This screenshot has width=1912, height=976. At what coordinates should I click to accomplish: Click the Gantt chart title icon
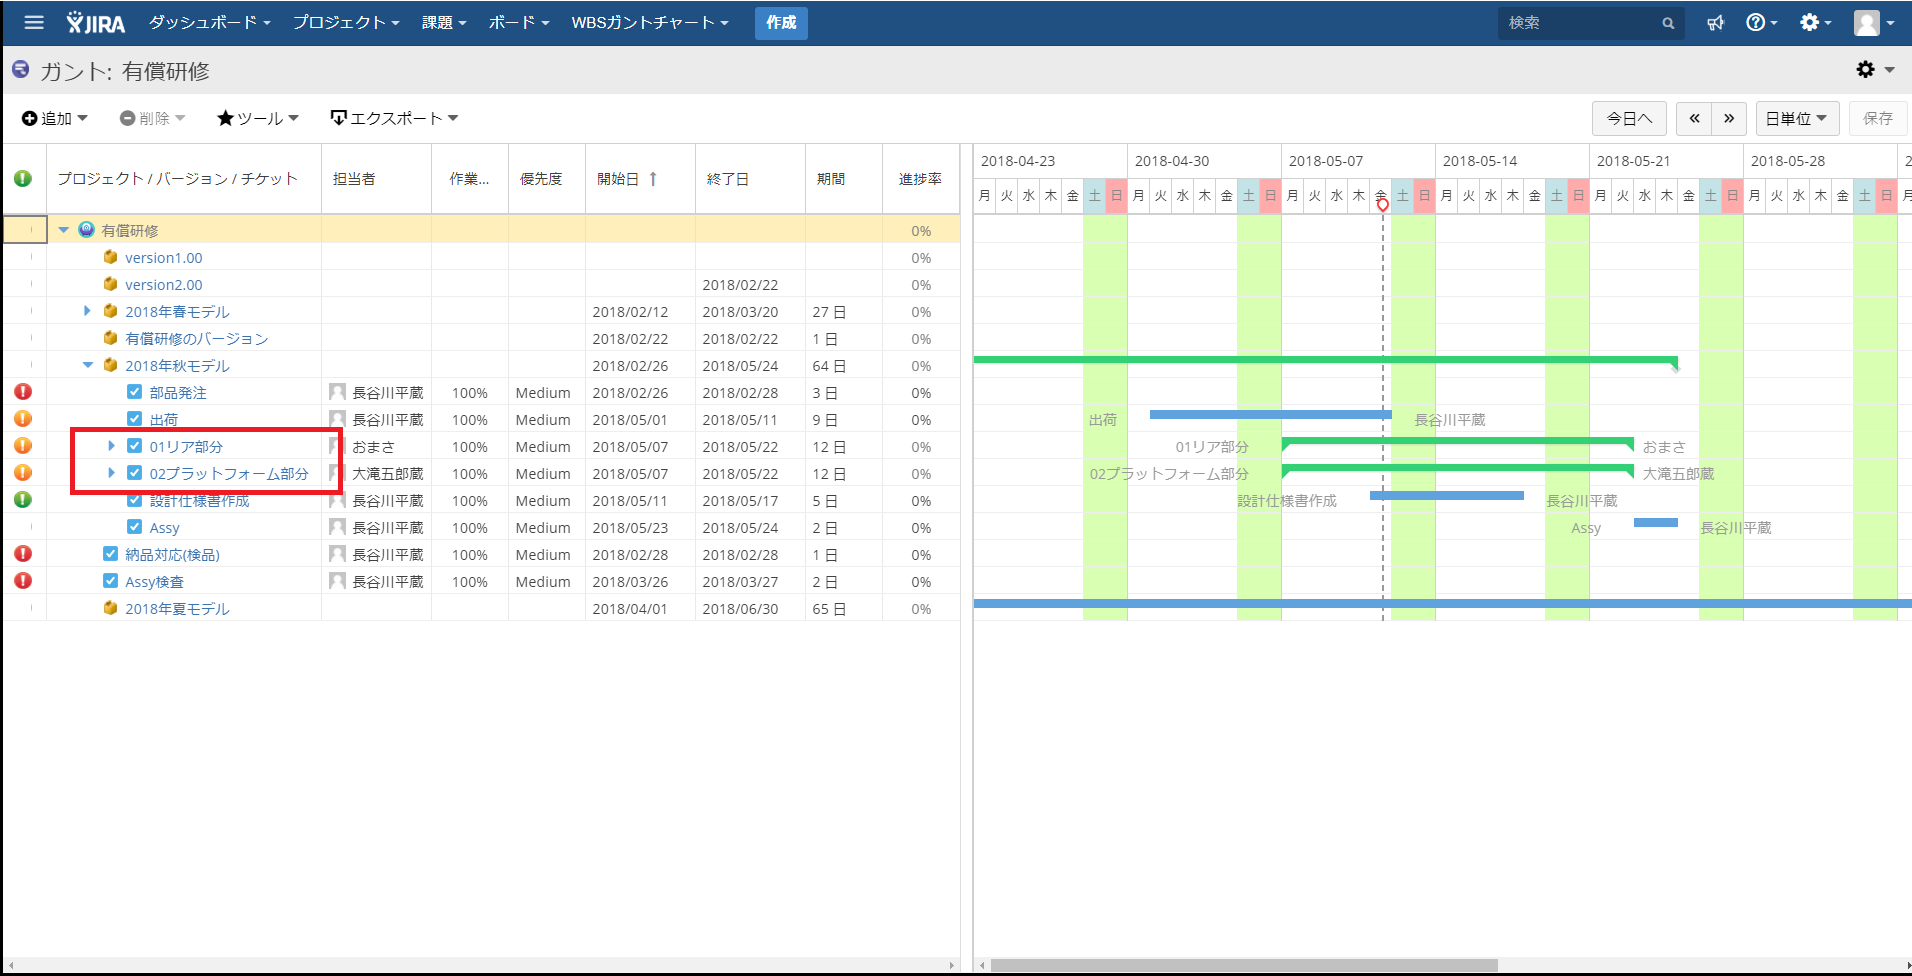click(20, 69)
